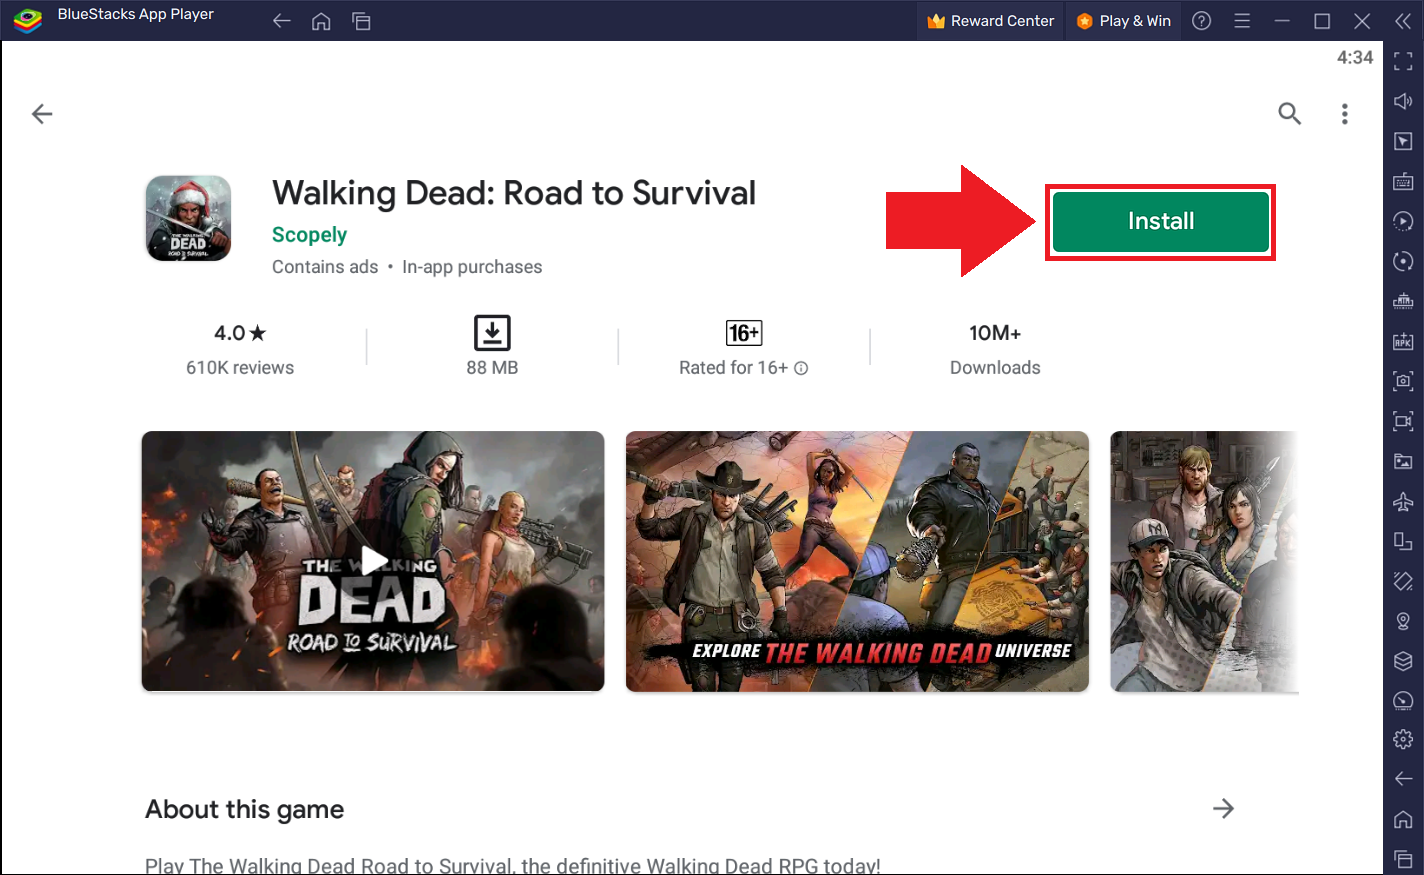
Task: Open Reward Center in title bar
Action: pyautogui.click(x=991, y=21)
